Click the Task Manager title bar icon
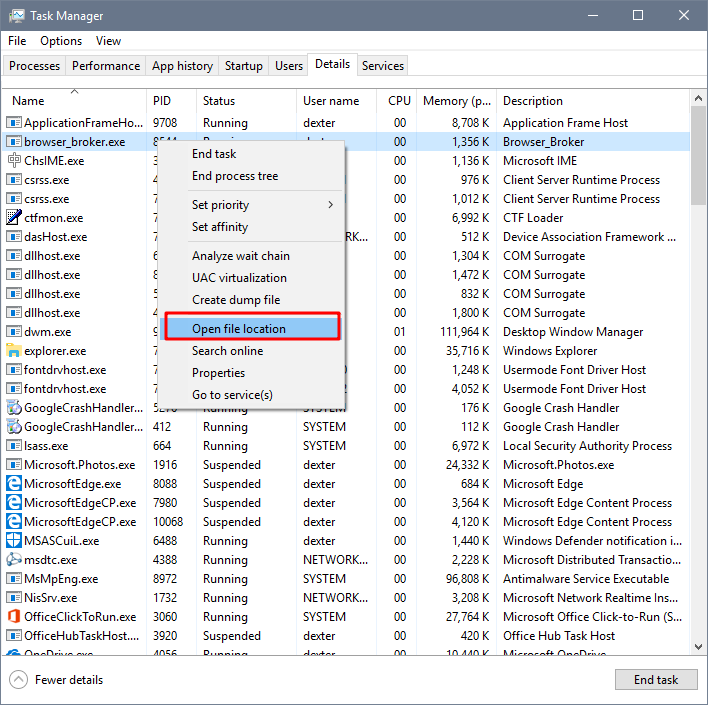The image size is (708, 705). pyautogui.click(x=17, y=16)
